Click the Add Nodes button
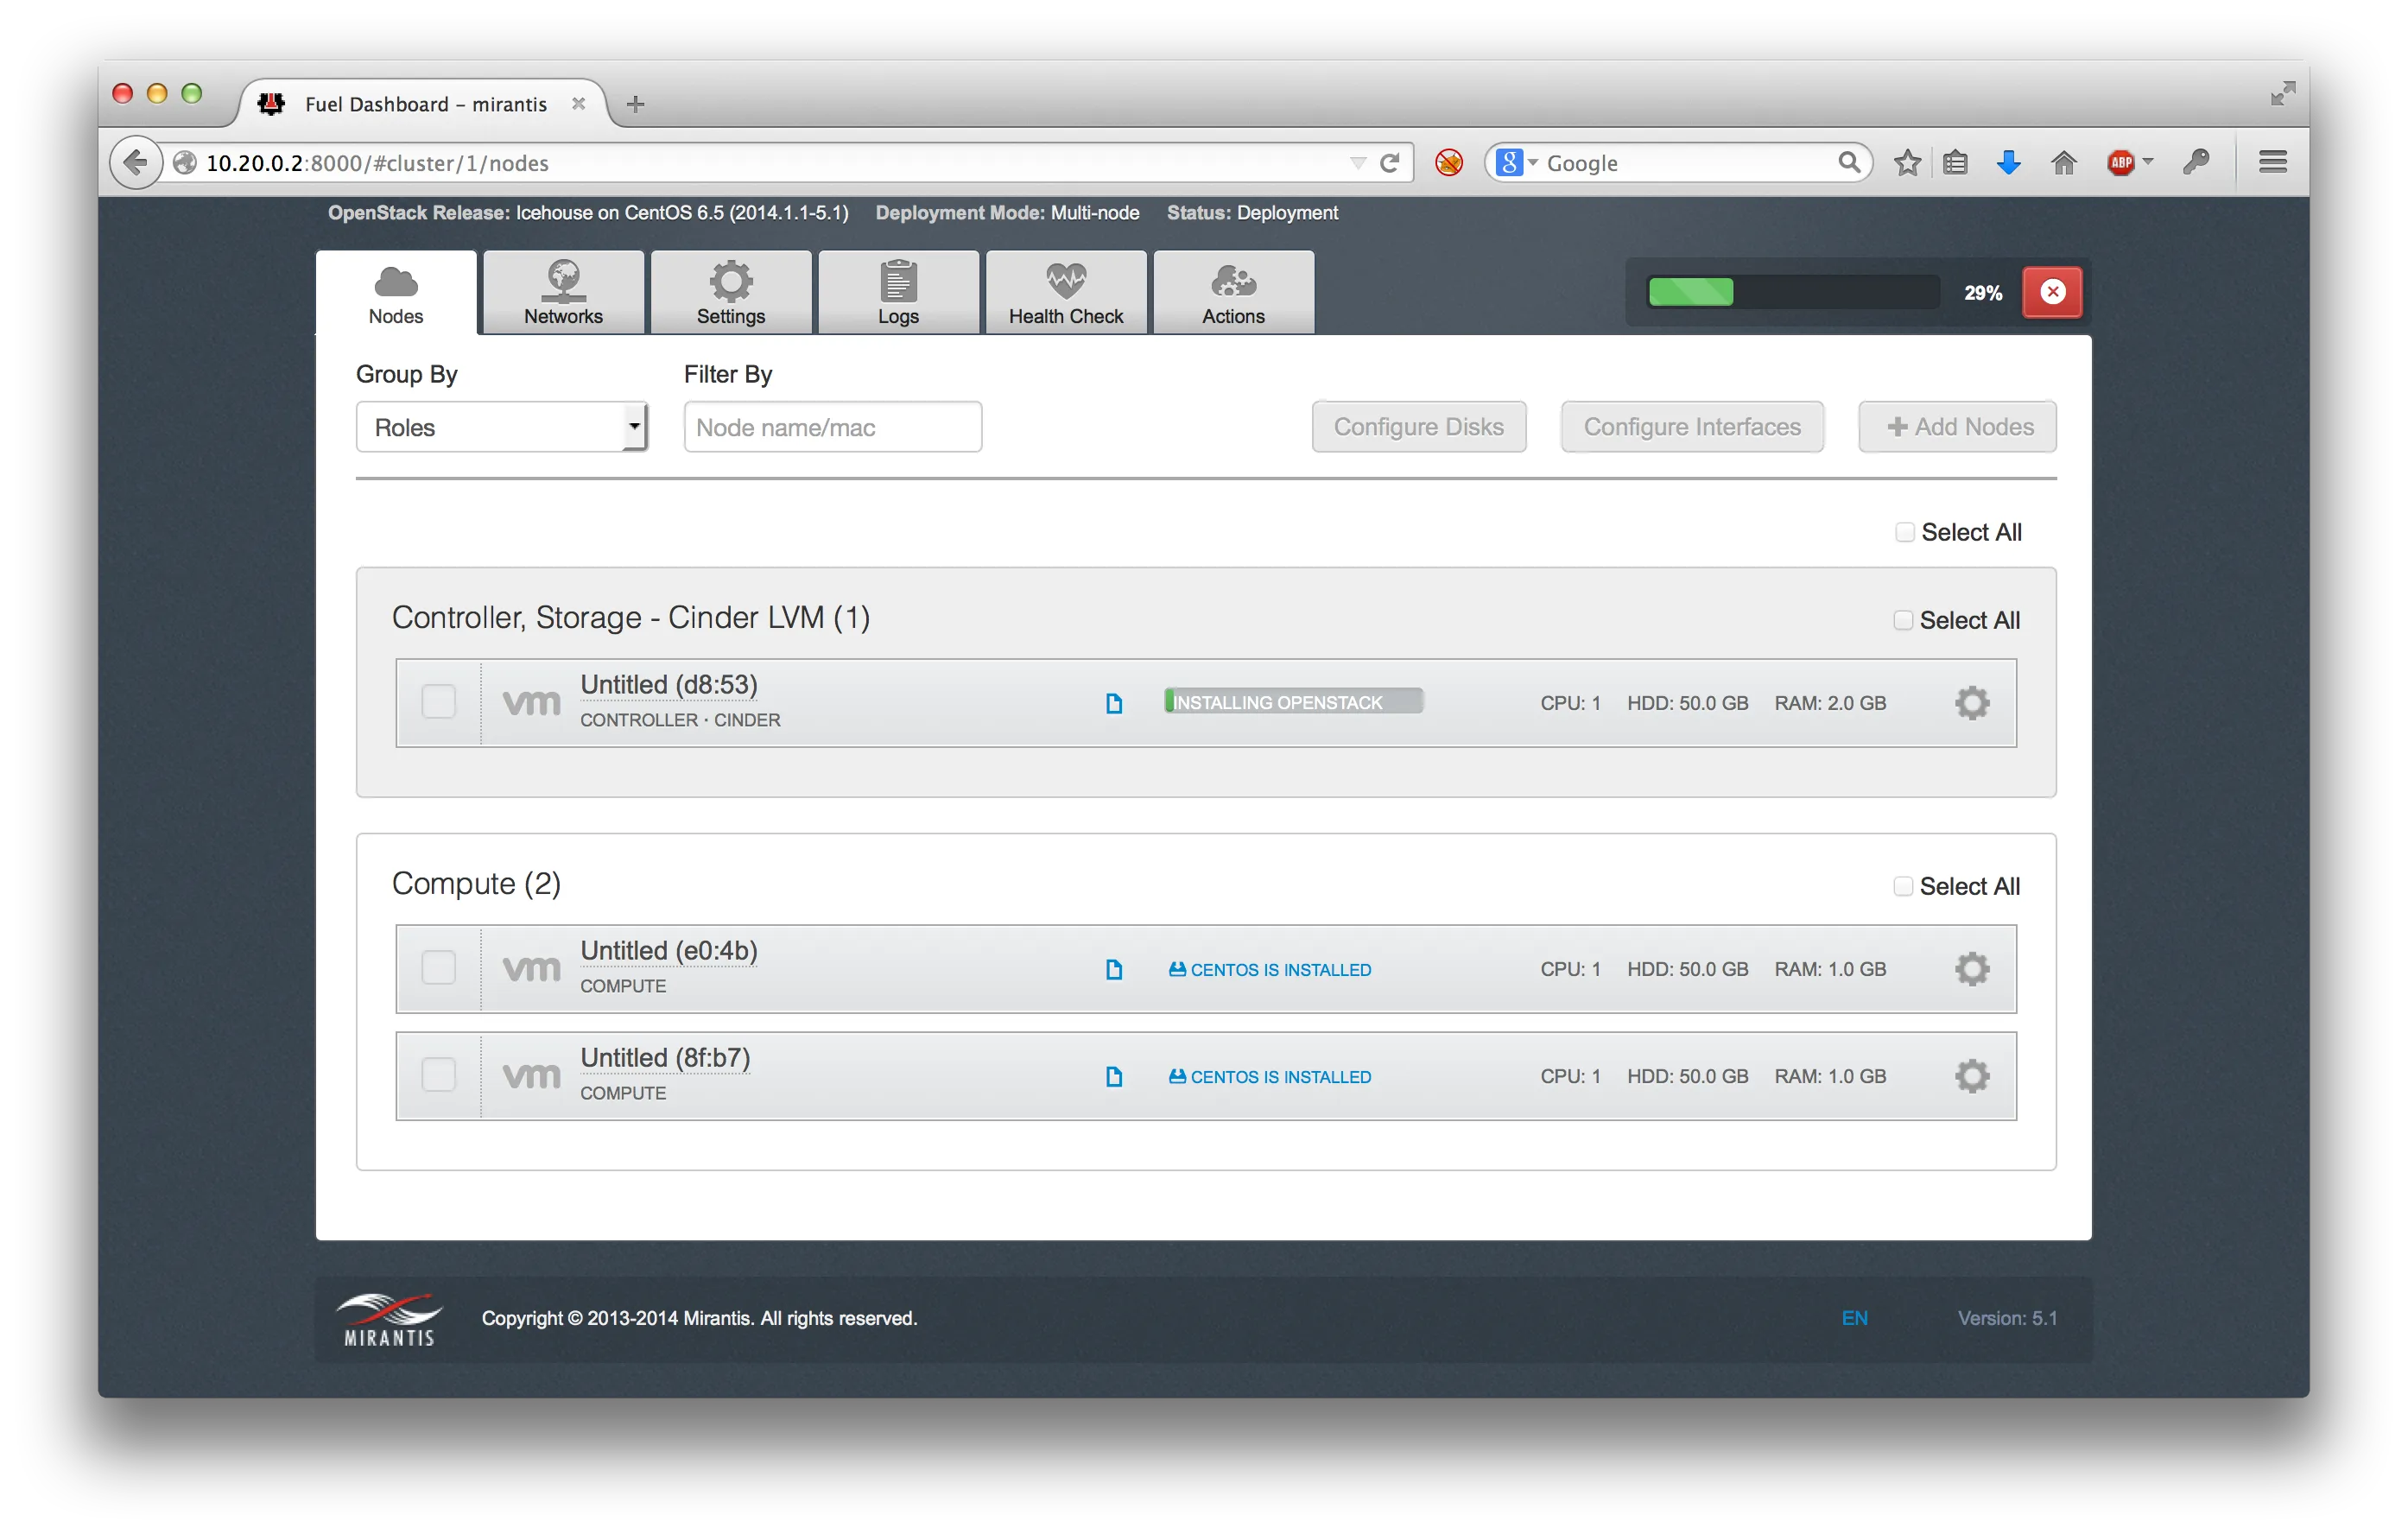The height and width of the screenshot is (1534, 2408). point(1957,427)
